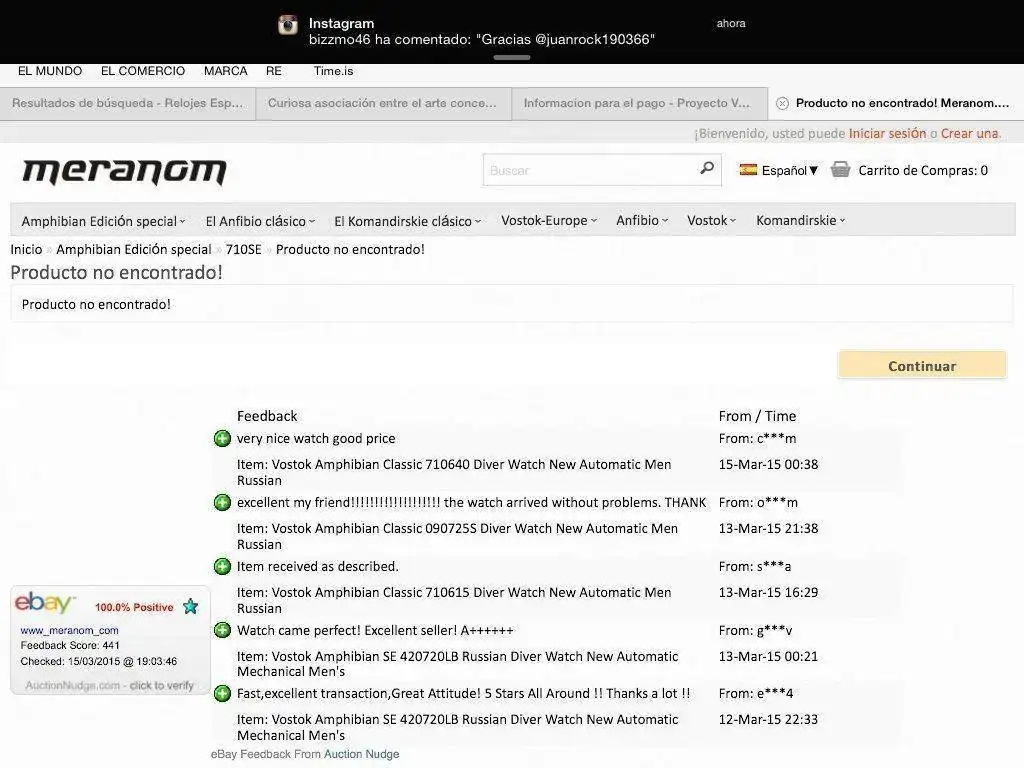Tap the Instagram notification app icon
This screenshot has height=768, width=1024.
click(288, 25)
